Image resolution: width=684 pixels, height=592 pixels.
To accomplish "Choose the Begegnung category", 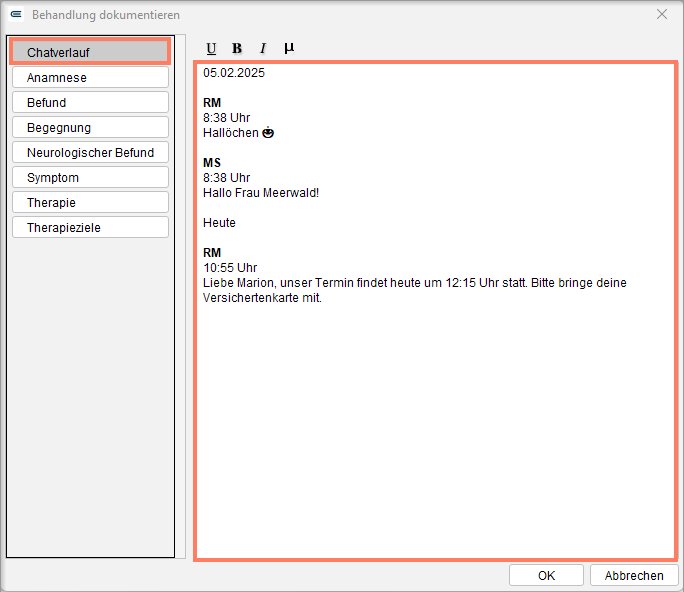I will tap(90, 127).
